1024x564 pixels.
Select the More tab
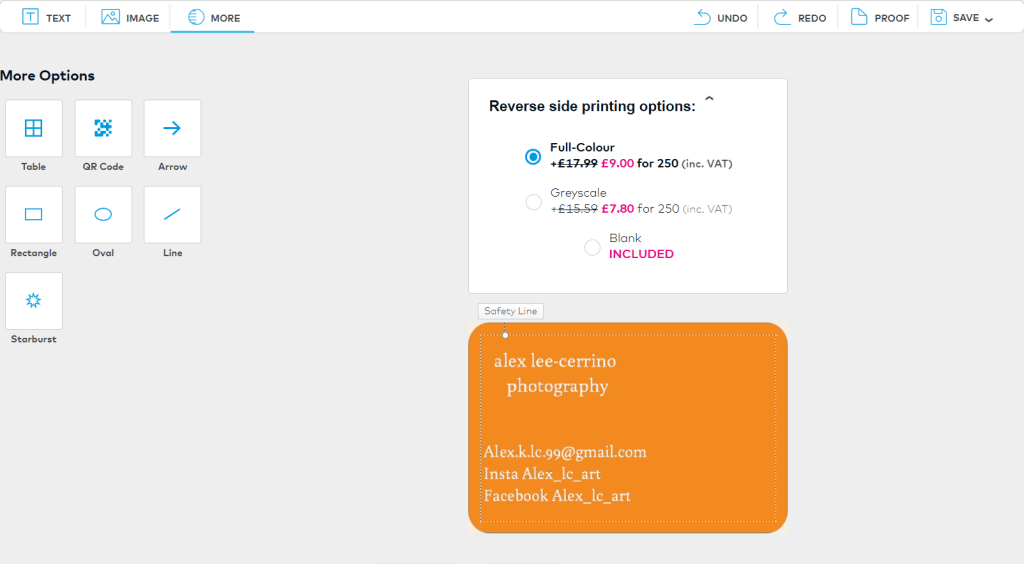(x=212, y=17)
